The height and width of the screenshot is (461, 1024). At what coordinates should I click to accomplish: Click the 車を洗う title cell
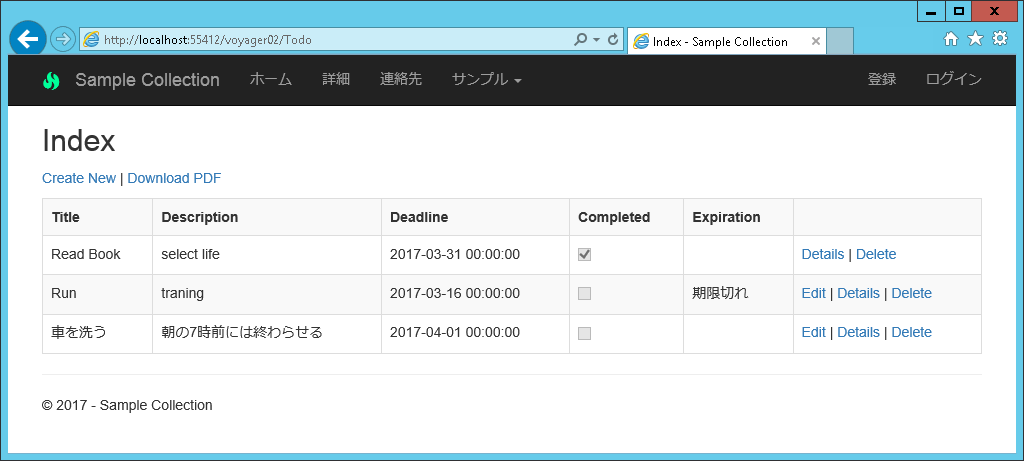[x=97, y=333]
